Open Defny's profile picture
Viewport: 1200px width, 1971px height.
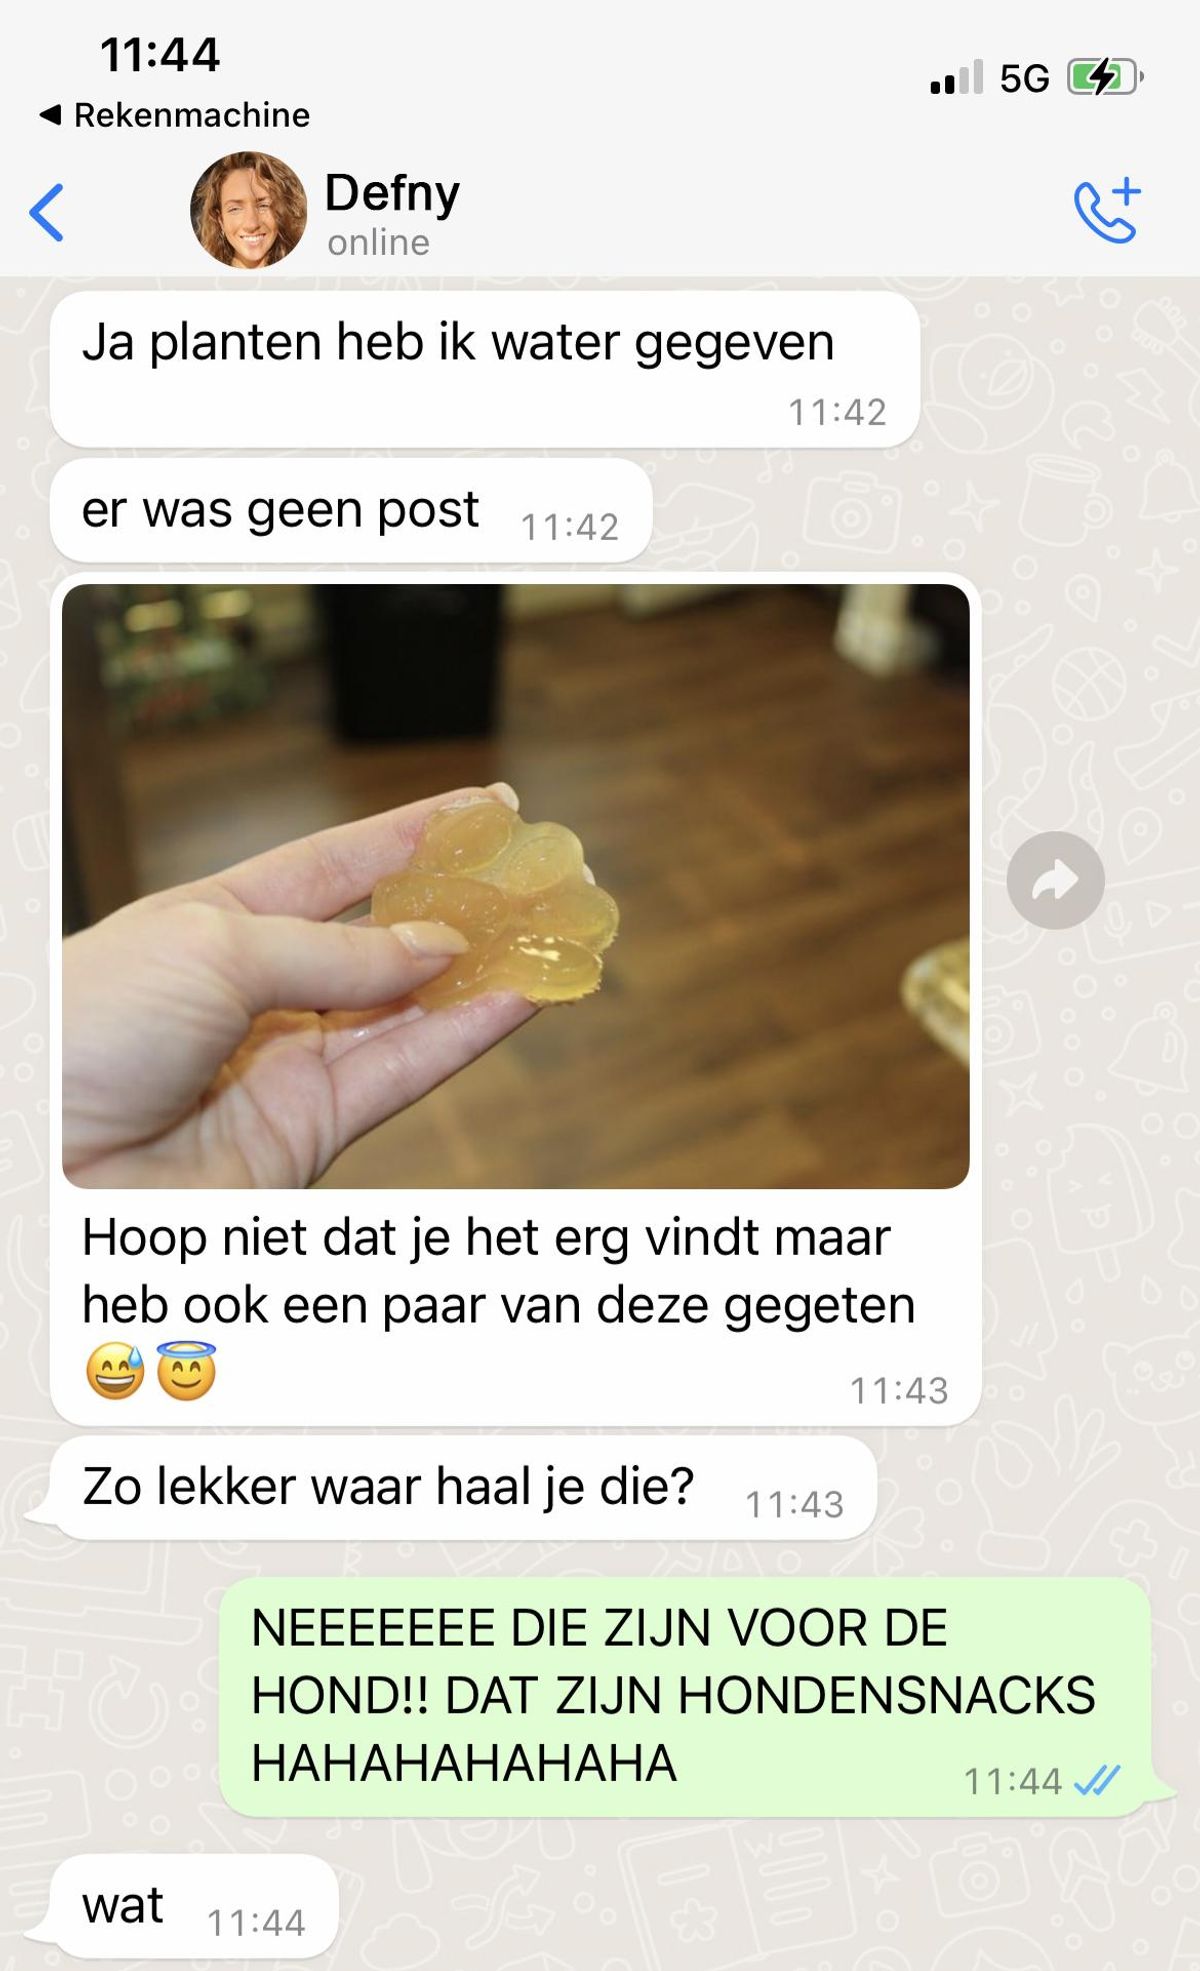coord(248,210)
